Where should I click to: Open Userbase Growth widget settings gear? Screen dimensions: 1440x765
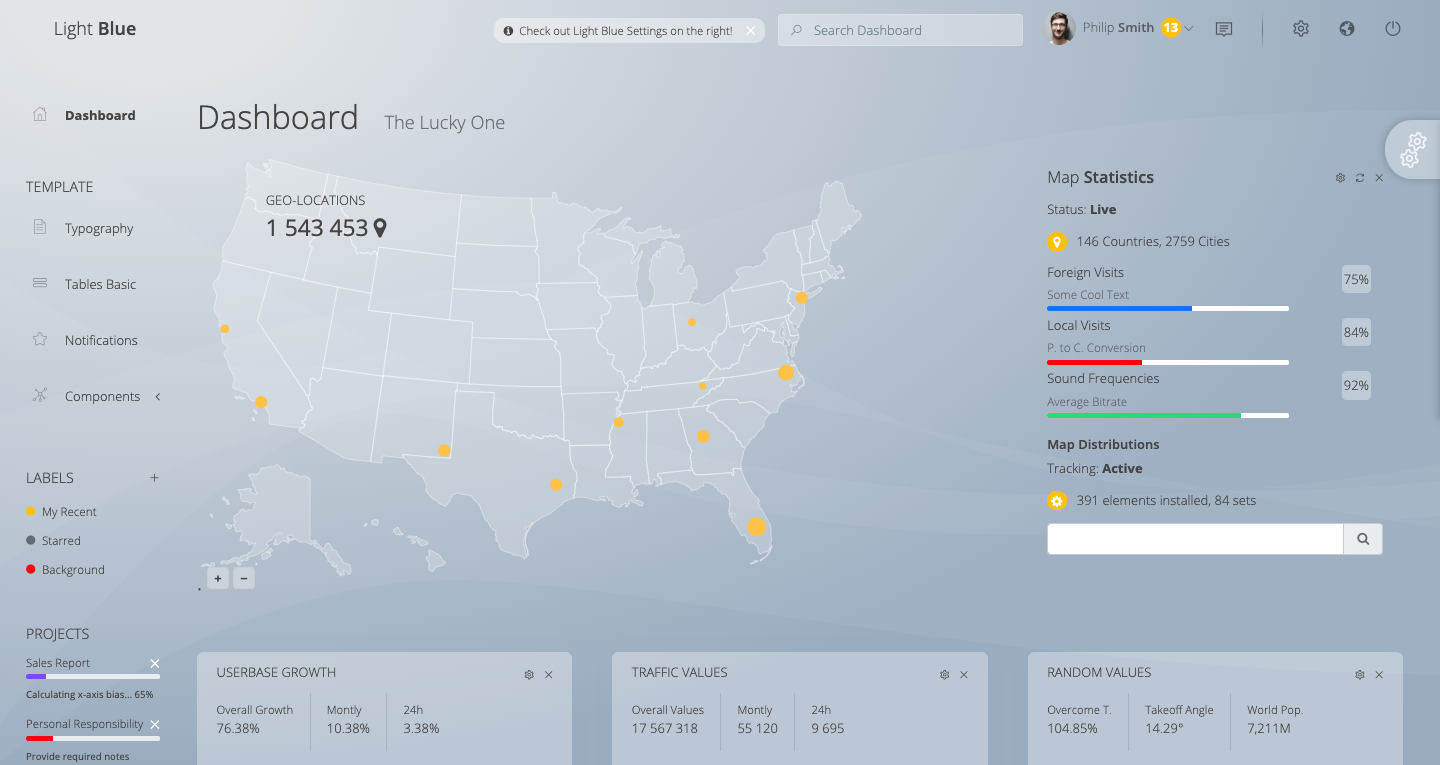coord(529,675)
